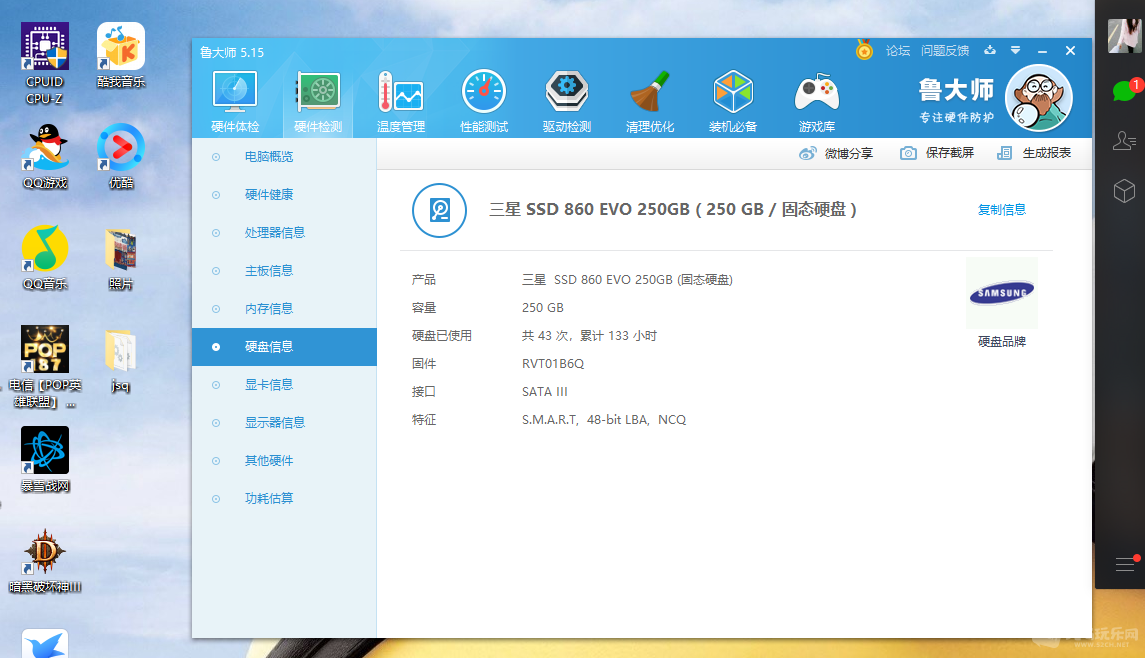Click the hard disk icon beside drive title
Image resolution: width=1145 pixels, height=658 pixels.
pyautogui.click(x=439, y=210)
